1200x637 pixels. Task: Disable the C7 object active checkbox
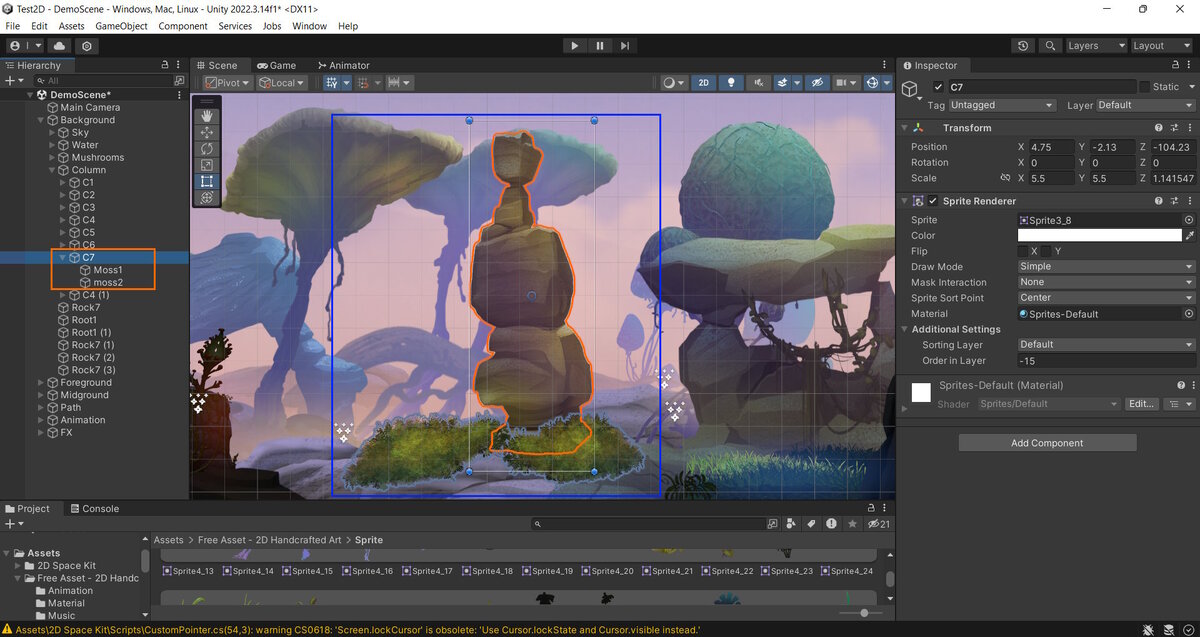[938, 87]
